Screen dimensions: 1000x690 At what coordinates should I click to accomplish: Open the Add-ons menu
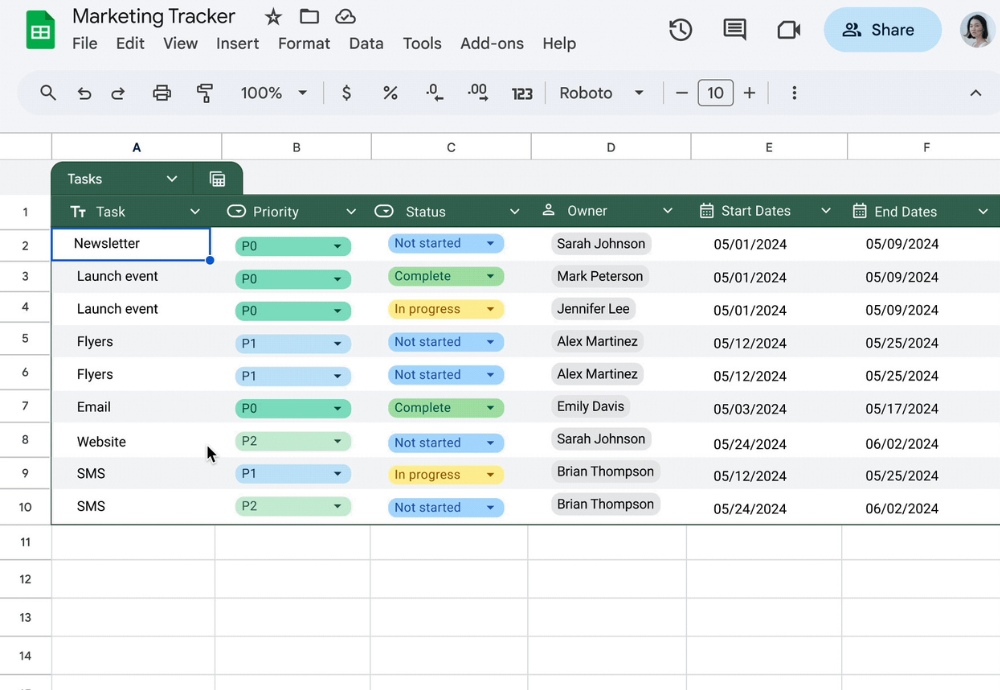click(492, 43)
